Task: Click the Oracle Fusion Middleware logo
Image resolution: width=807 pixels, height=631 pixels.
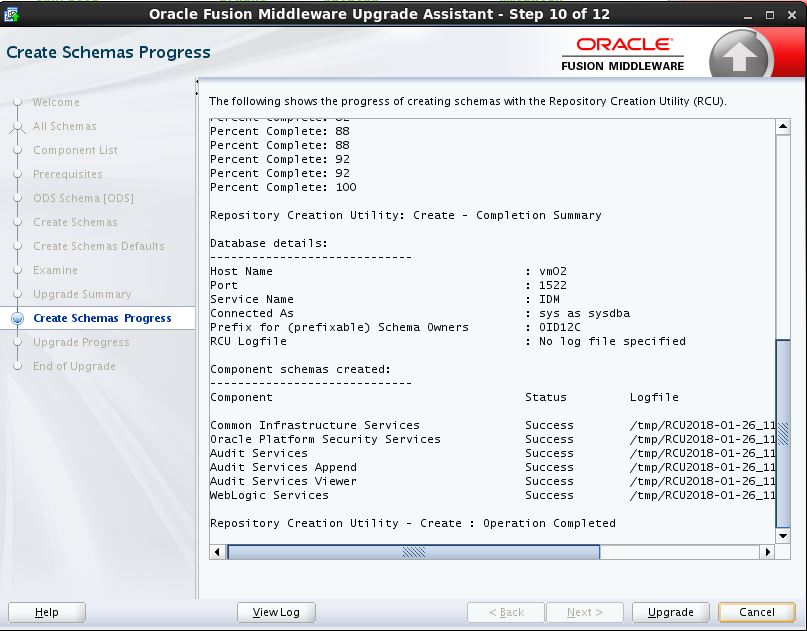Action: point(623,54)
